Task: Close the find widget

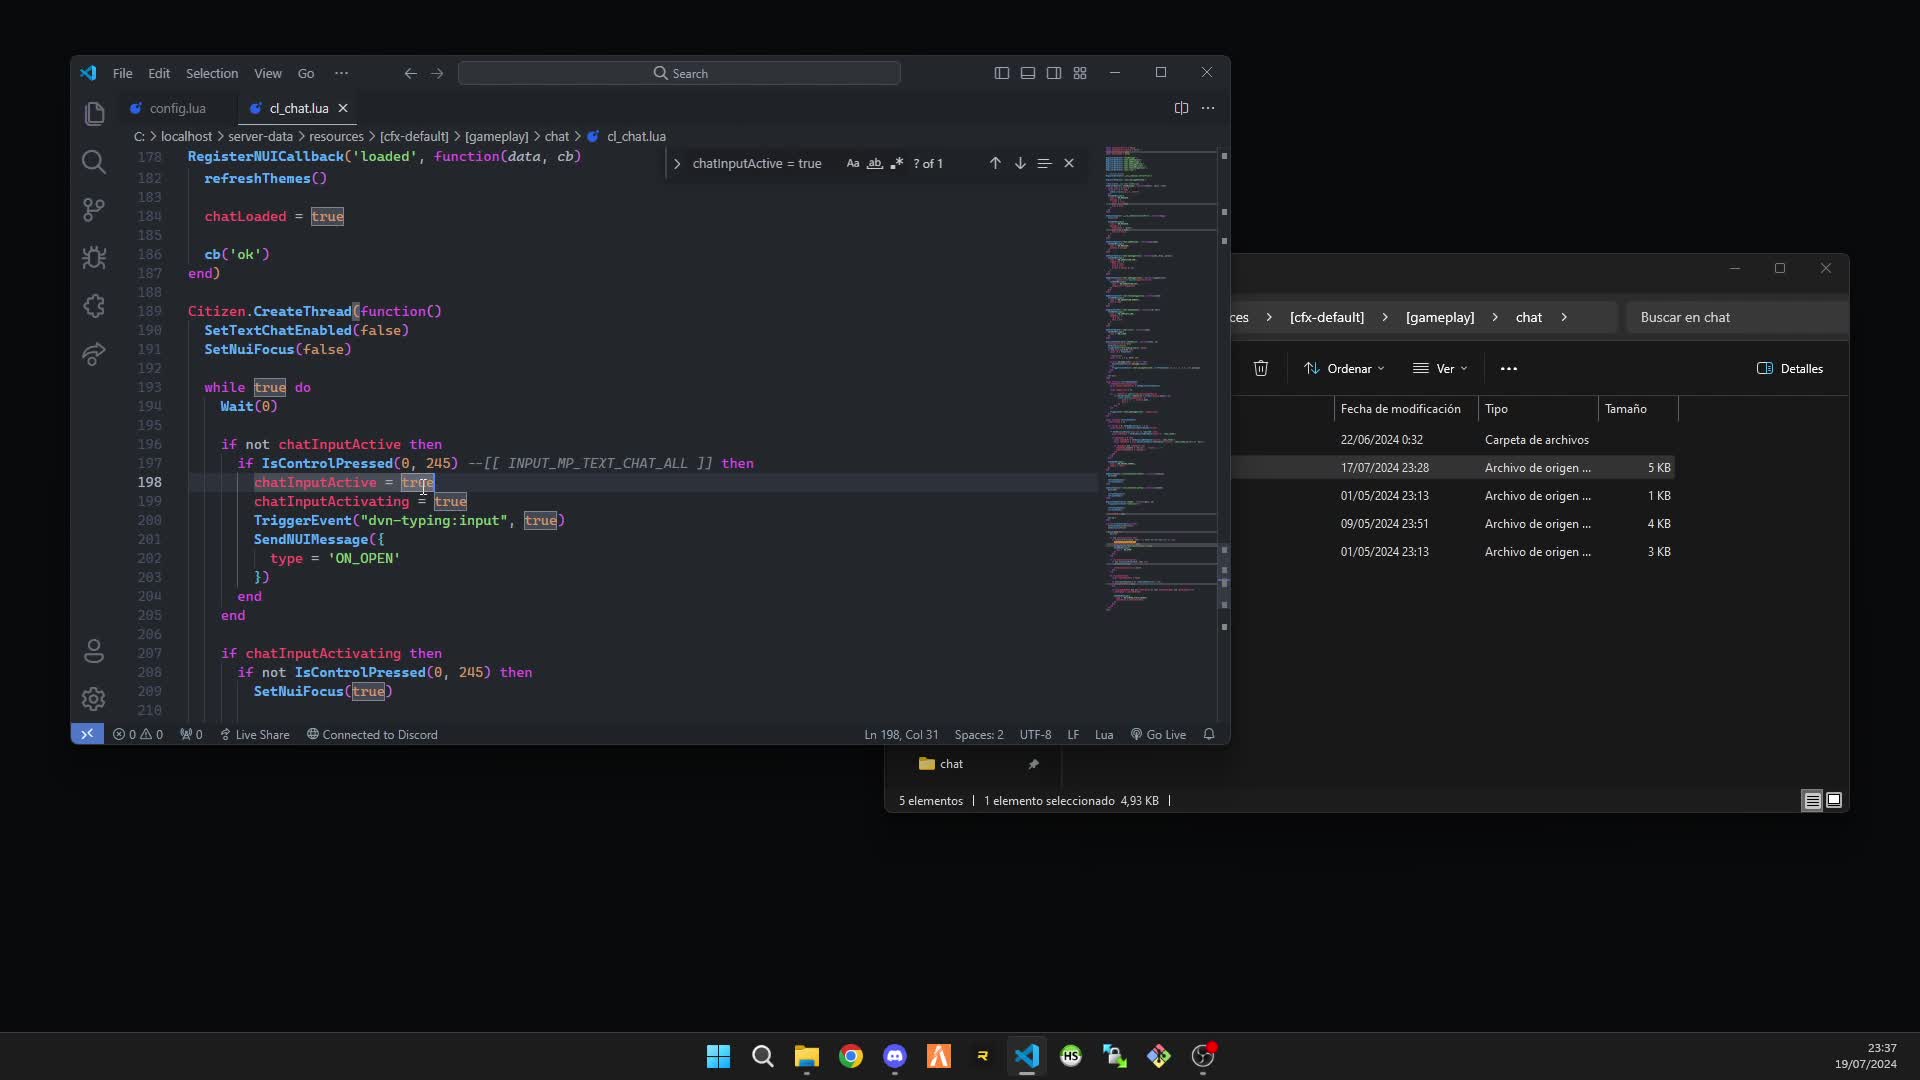Action: pyautogui.click(x=1069, y=163)
